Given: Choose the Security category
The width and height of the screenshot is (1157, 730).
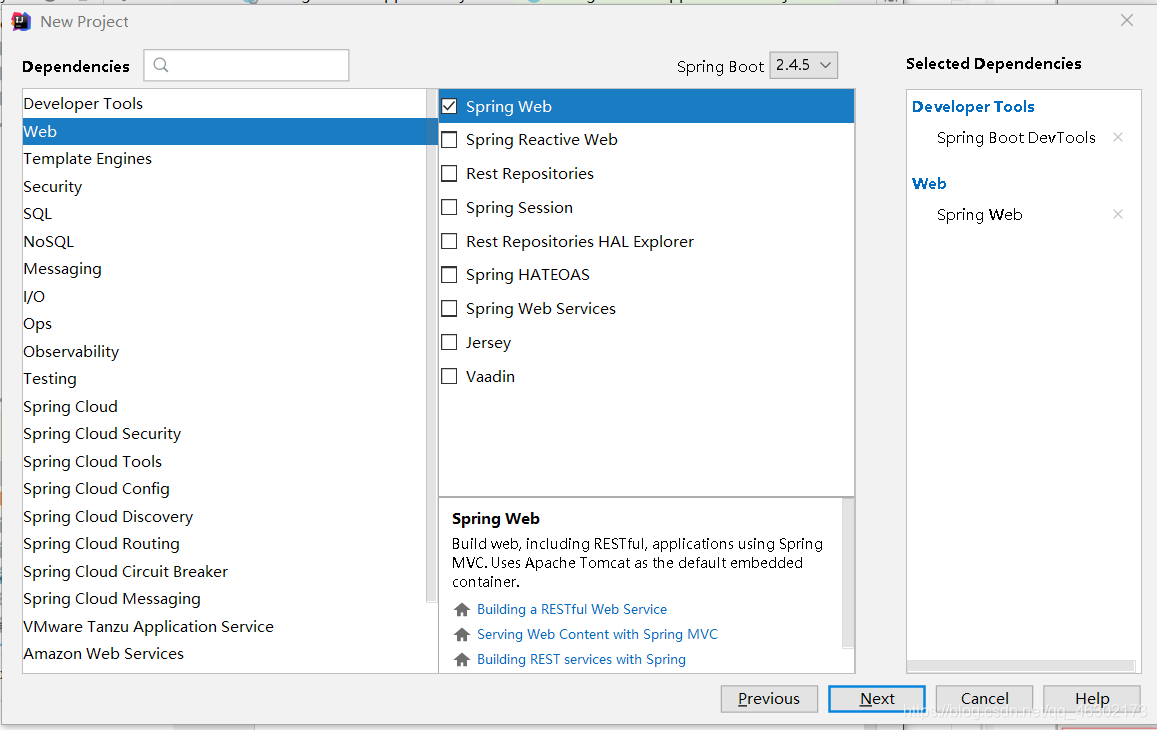Looking at the screenshot, I should (224, 187).
